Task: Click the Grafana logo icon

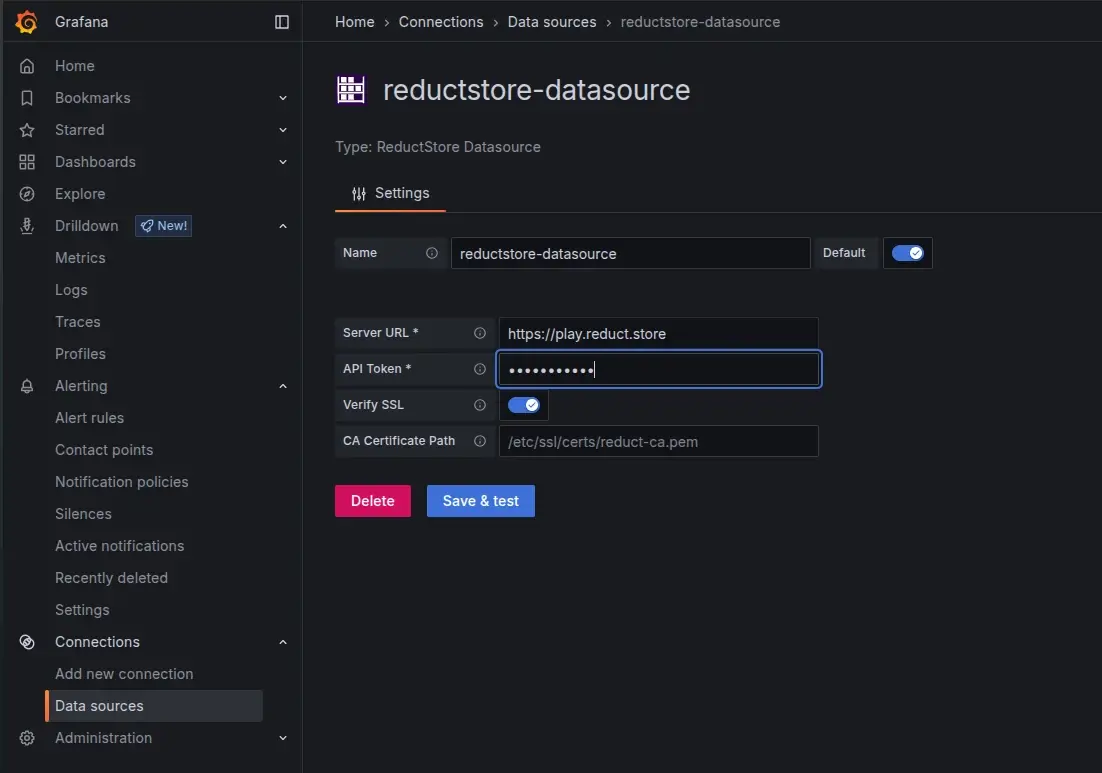Action: [x=26, y=21]
